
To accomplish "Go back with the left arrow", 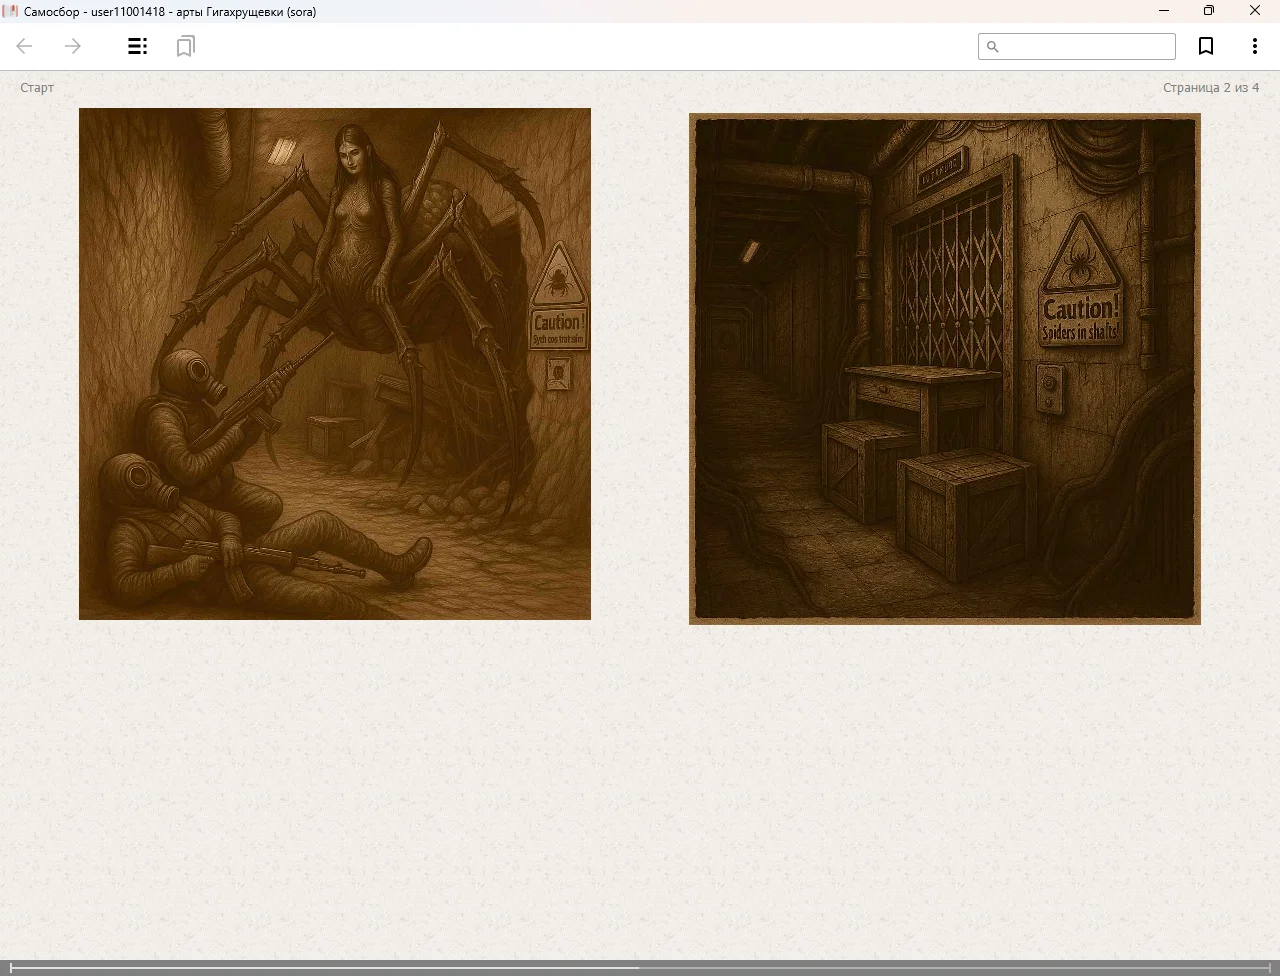I will point(25,46).
